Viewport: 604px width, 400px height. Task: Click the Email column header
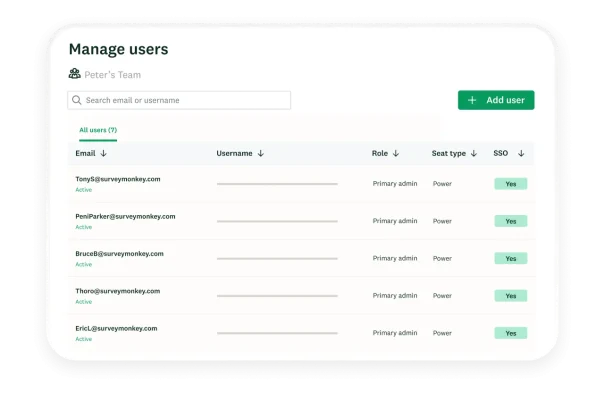85,153
